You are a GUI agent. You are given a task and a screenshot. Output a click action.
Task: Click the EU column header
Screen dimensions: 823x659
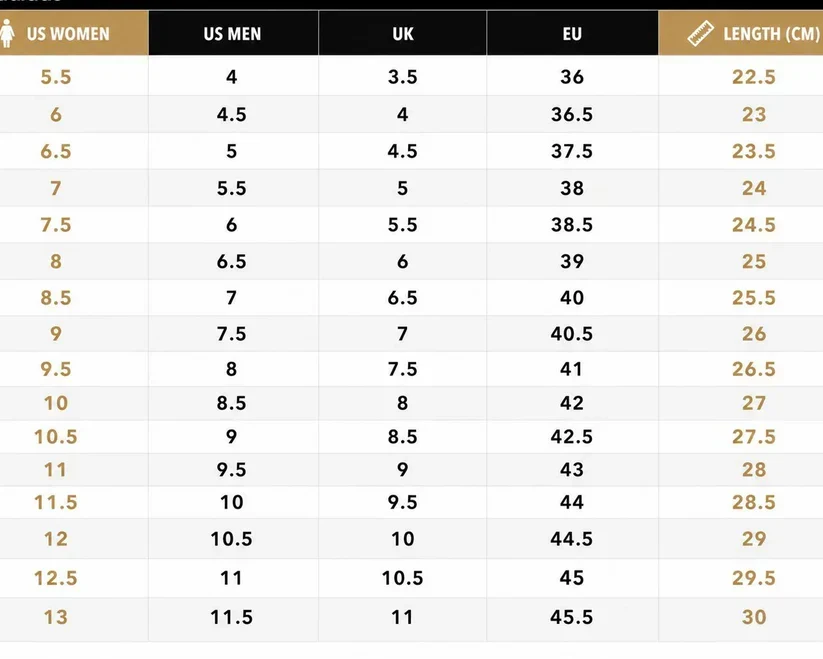572,33
